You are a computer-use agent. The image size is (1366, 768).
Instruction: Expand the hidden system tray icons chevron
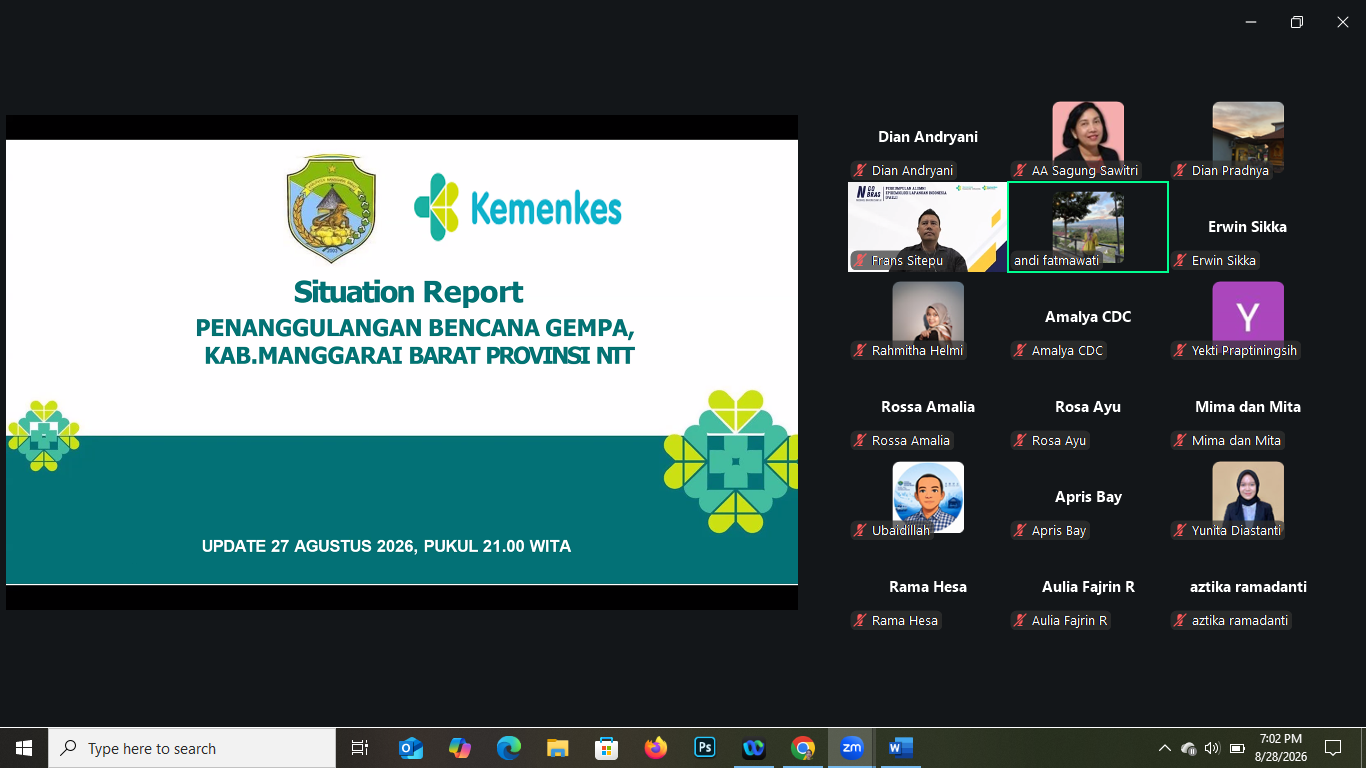pos(1164,748)
